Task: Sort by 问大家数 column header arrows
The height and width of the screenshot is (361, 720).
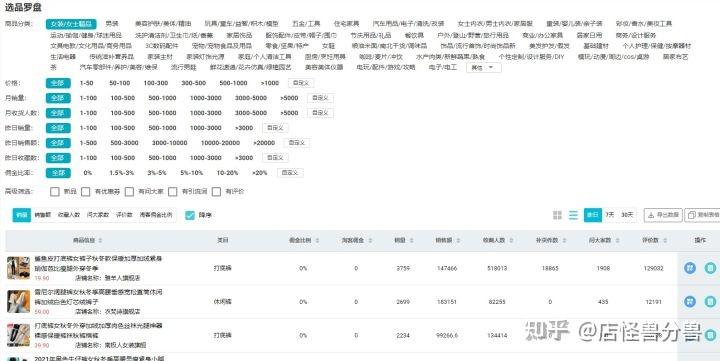Action: [617, 241]
